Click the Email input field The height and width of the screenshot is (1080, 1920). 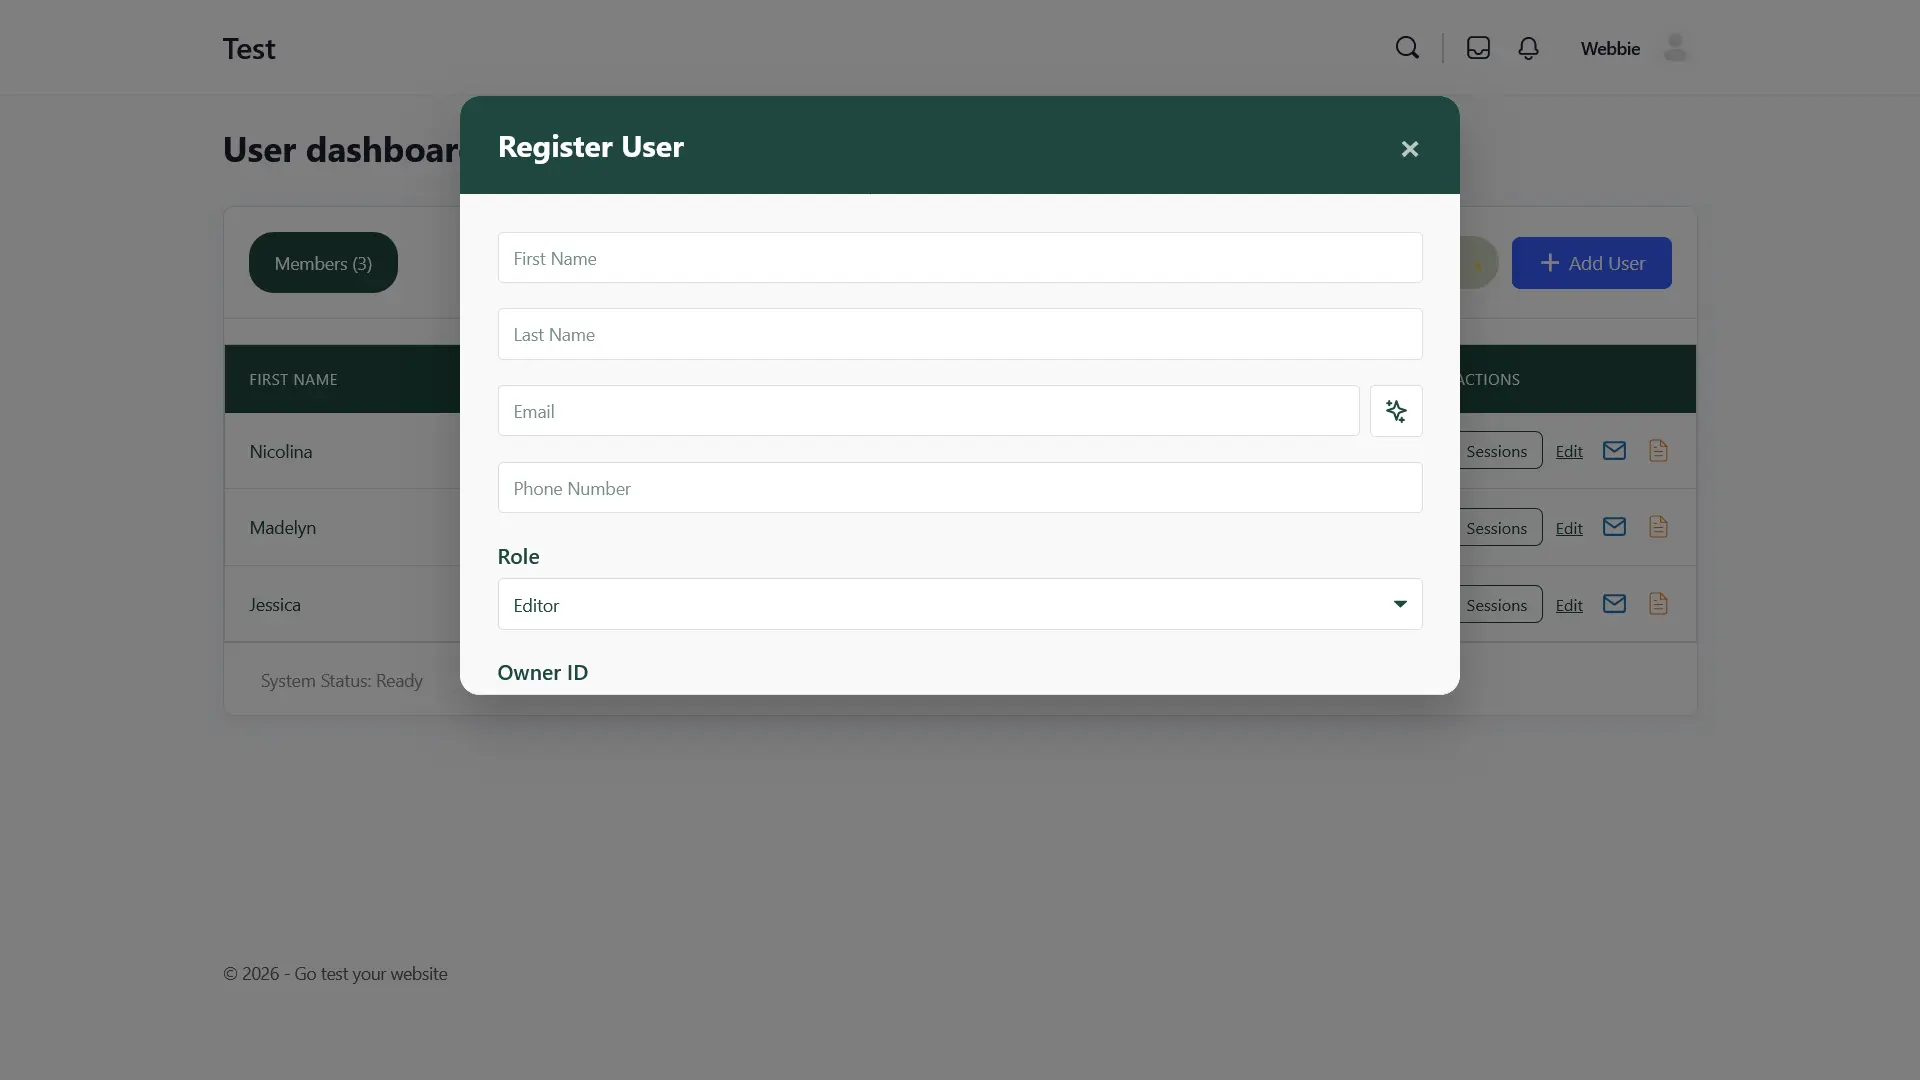point(928,411)
